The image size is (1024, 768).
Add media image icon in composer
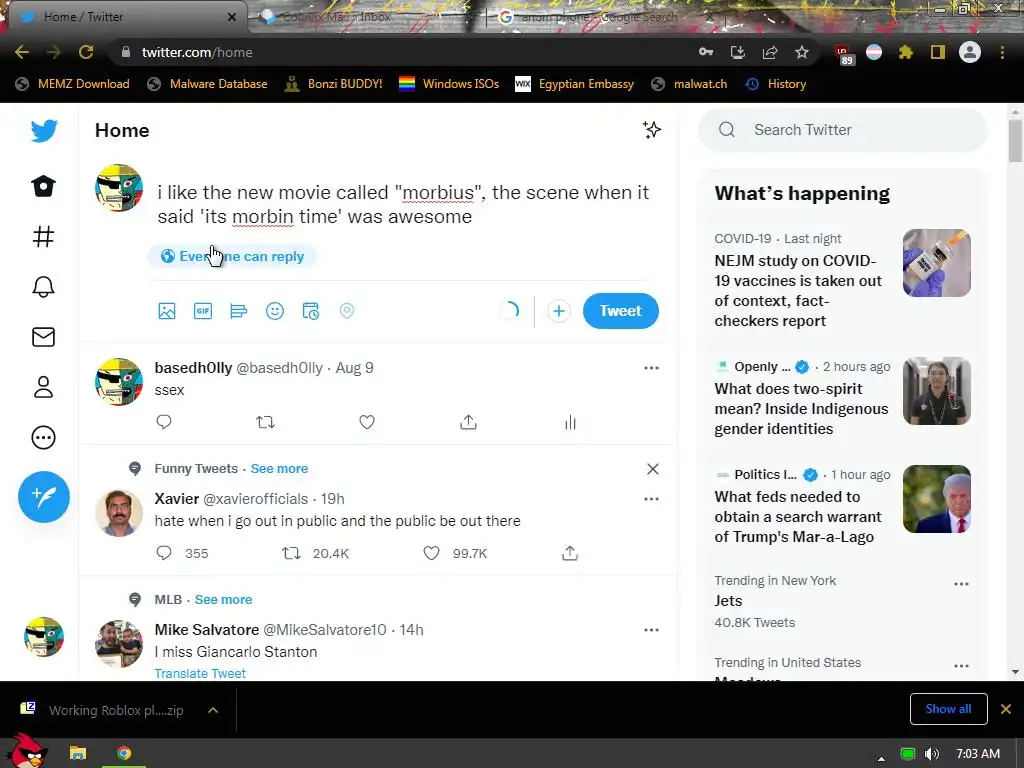[167, 311]
